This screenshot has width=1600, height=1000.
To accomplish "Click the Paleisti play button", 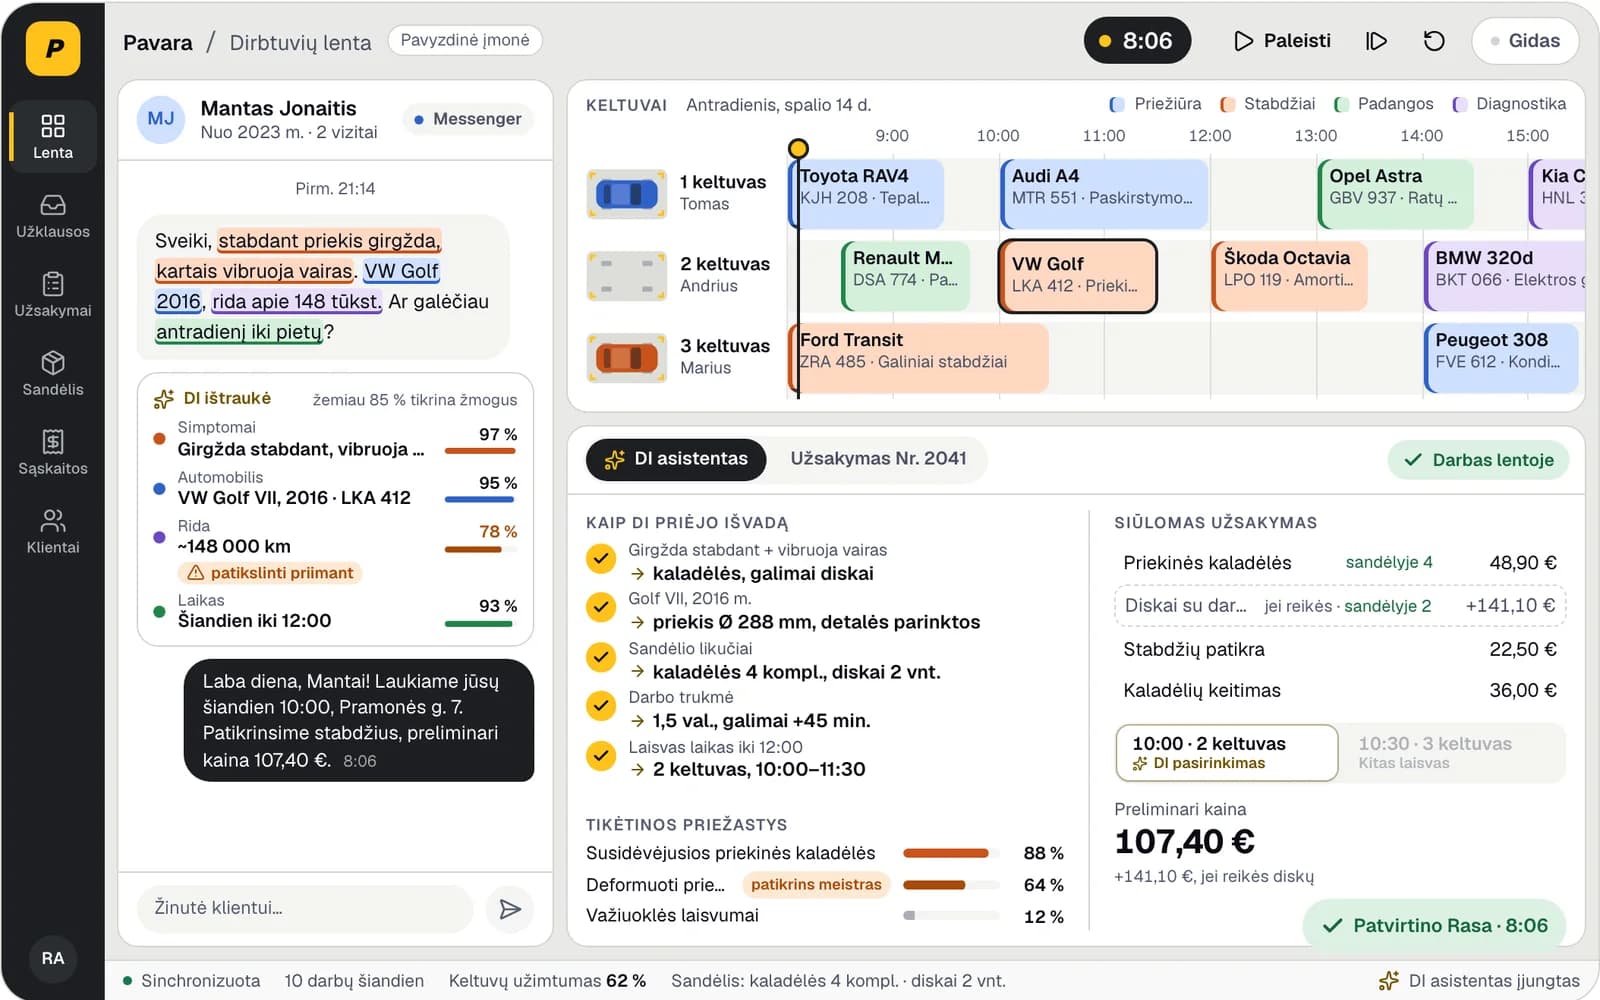I will click(1283, 41).
